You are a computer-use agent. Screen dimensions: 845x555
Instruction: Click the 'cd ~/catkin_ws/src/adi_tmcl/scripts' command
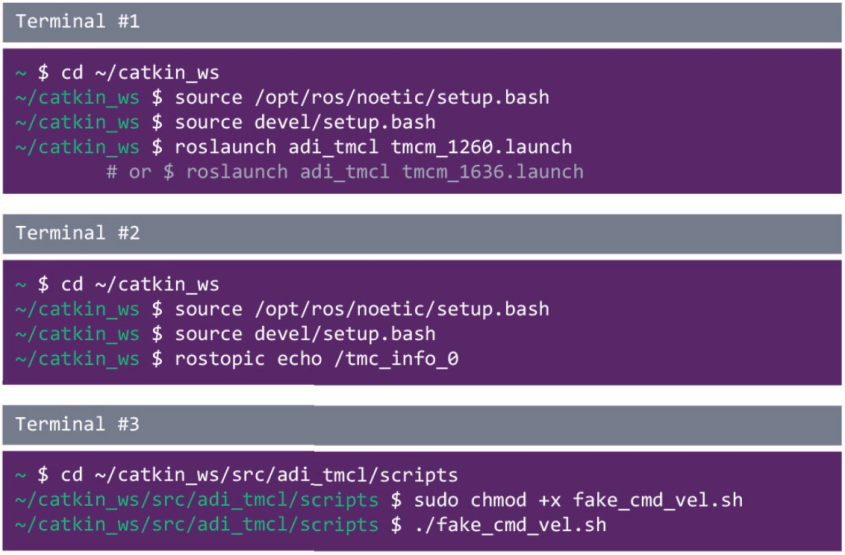coord(259,475)
